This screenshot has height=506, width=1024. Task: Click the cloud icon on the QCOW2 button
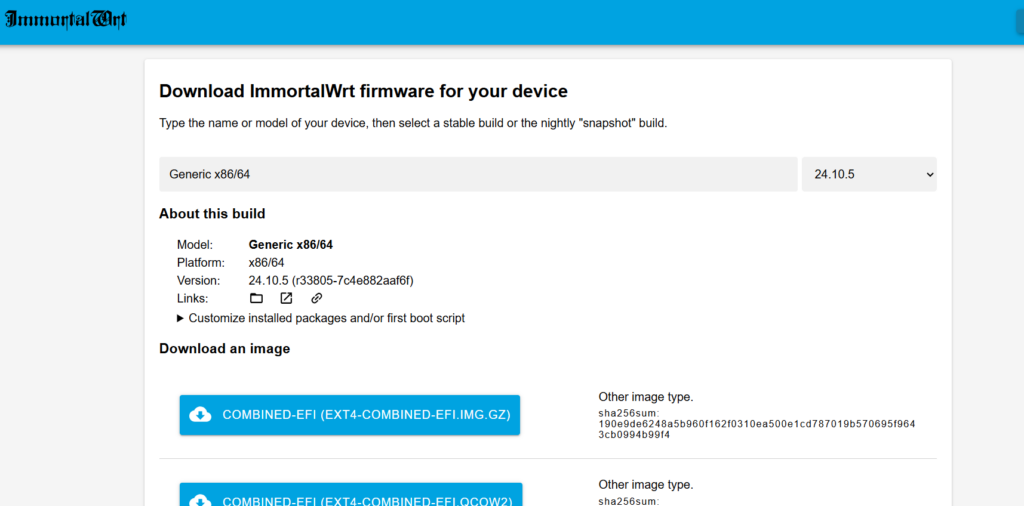coord(200,500)
